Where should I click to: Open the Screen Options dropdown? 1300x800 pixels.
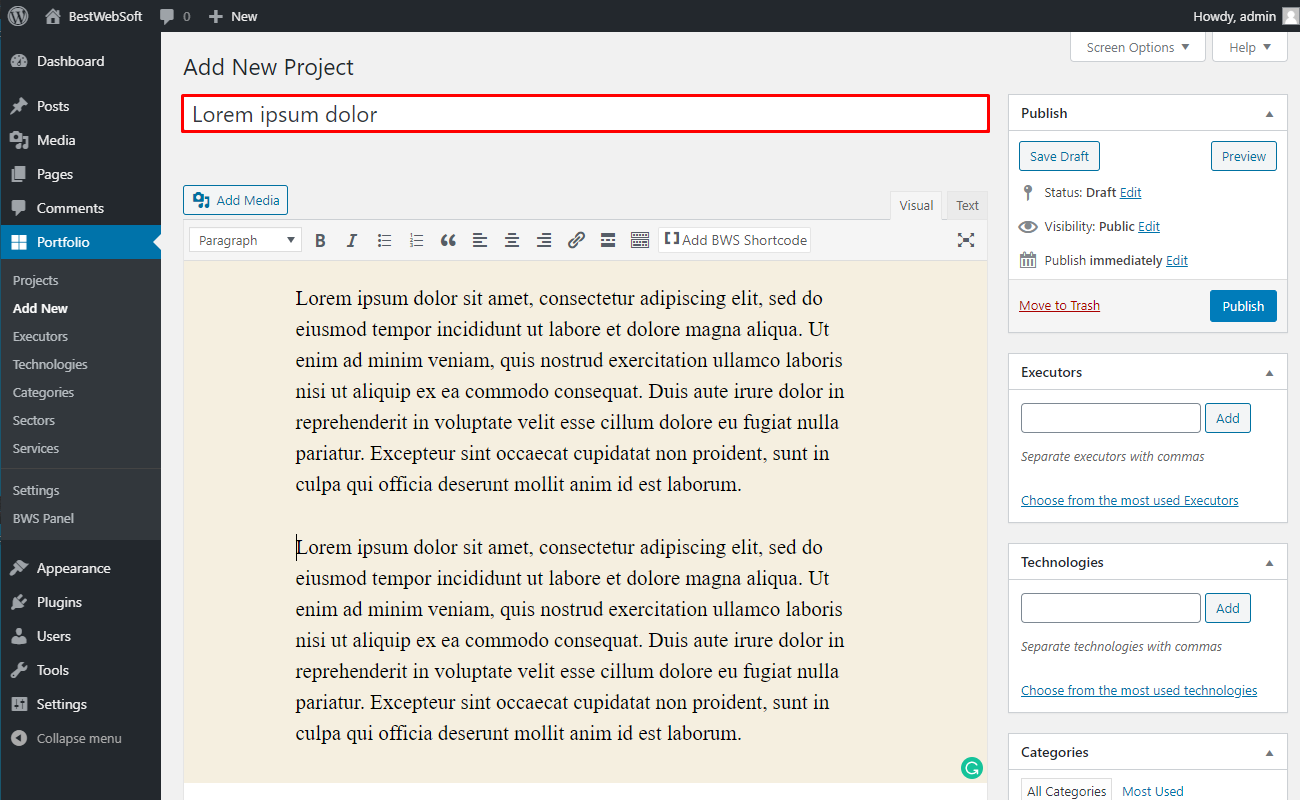pos(1138,47)
